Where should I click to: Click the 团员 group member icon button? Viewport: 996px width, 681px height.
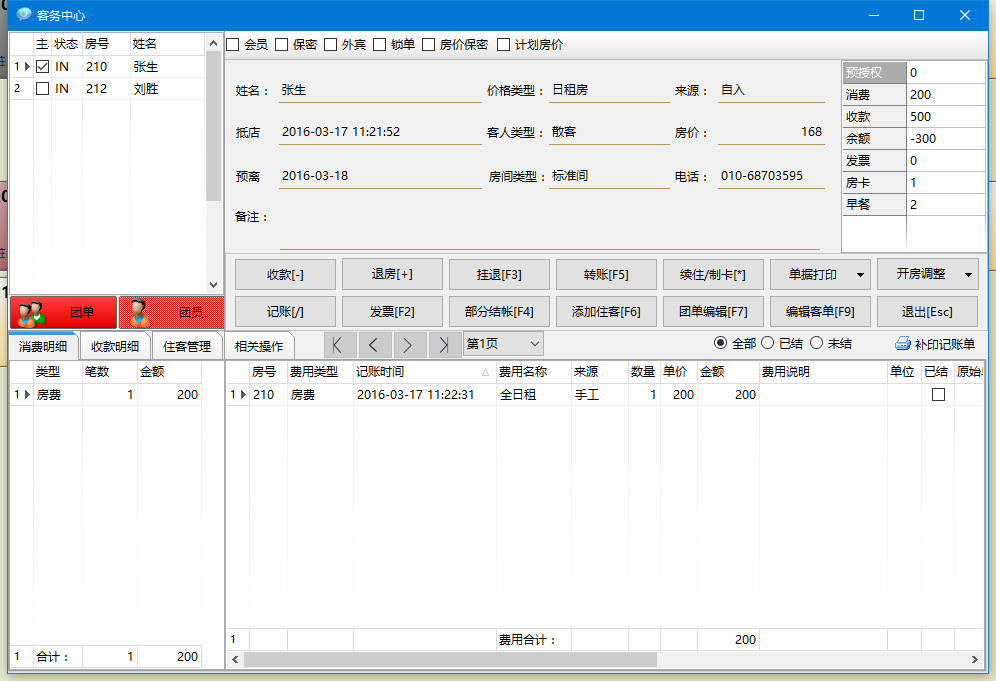(x=142, y=312)
